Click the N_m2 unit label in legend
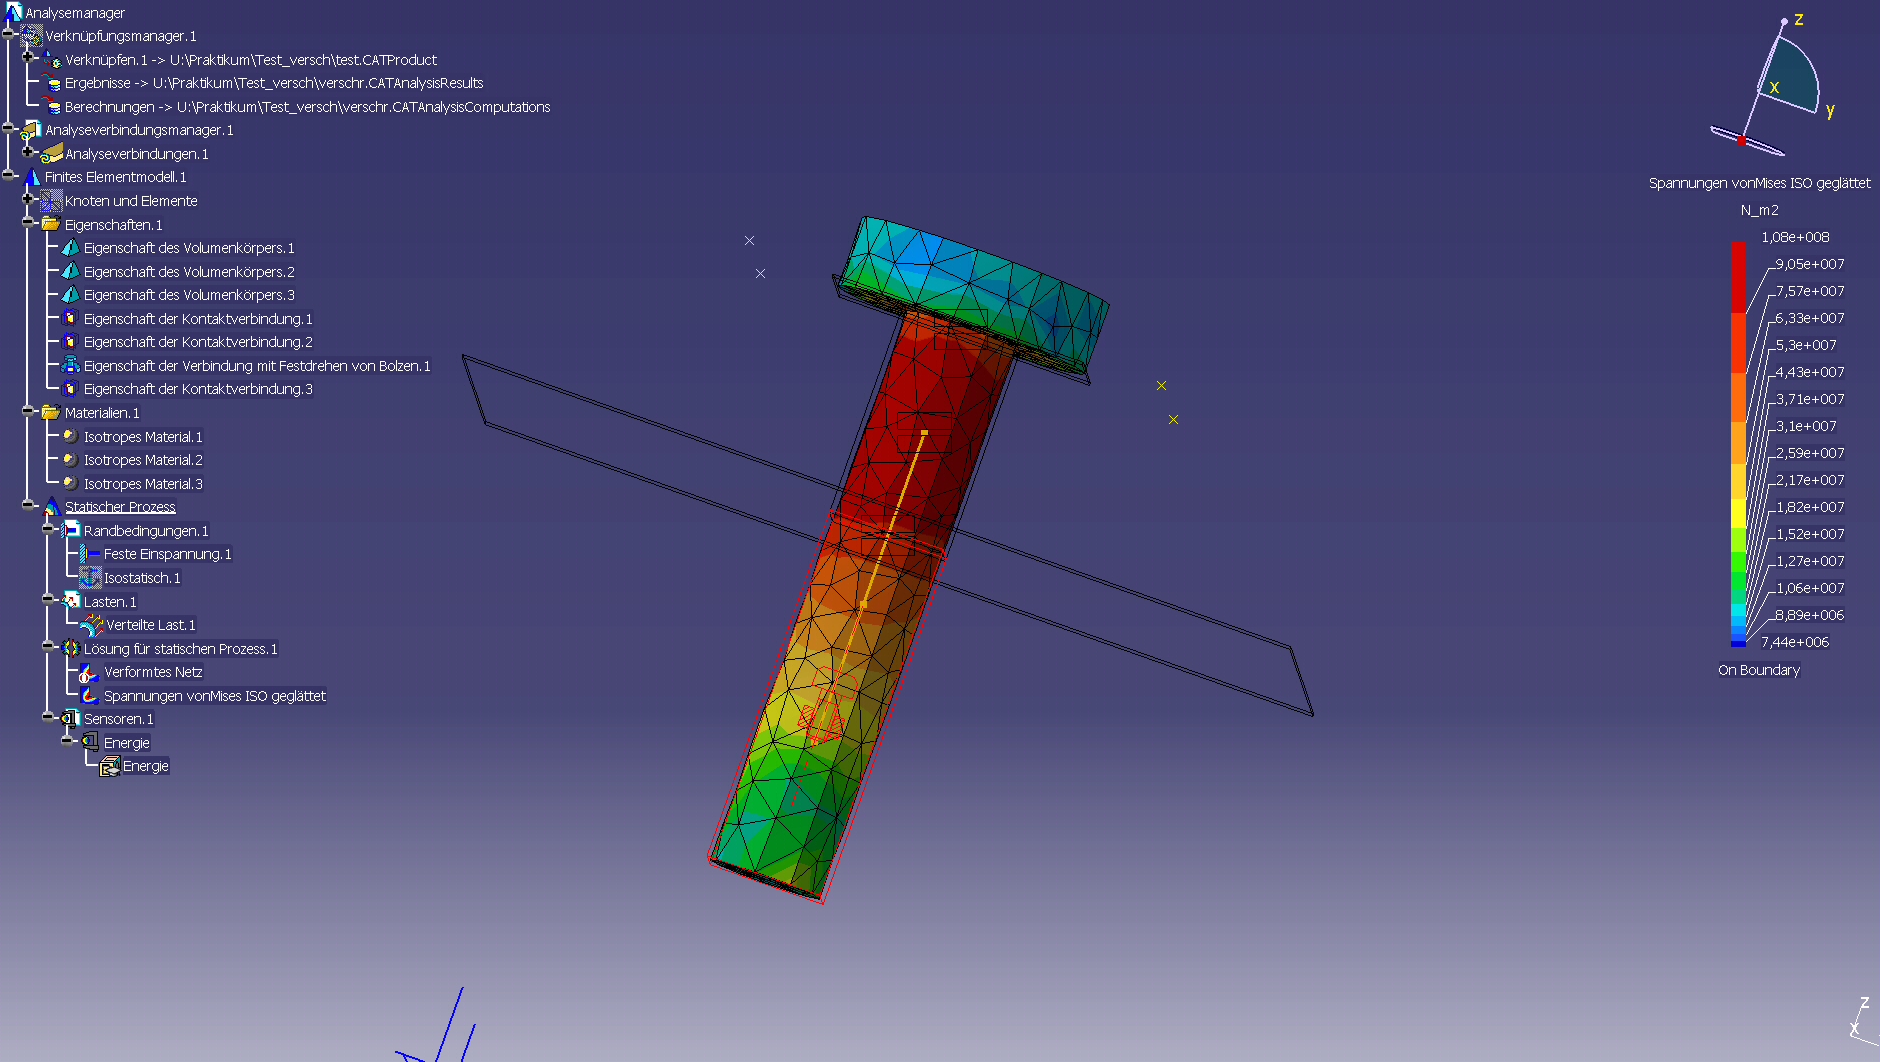Image resolution: width=1880 pixels, height=1062 pixels. (1759, 210)
